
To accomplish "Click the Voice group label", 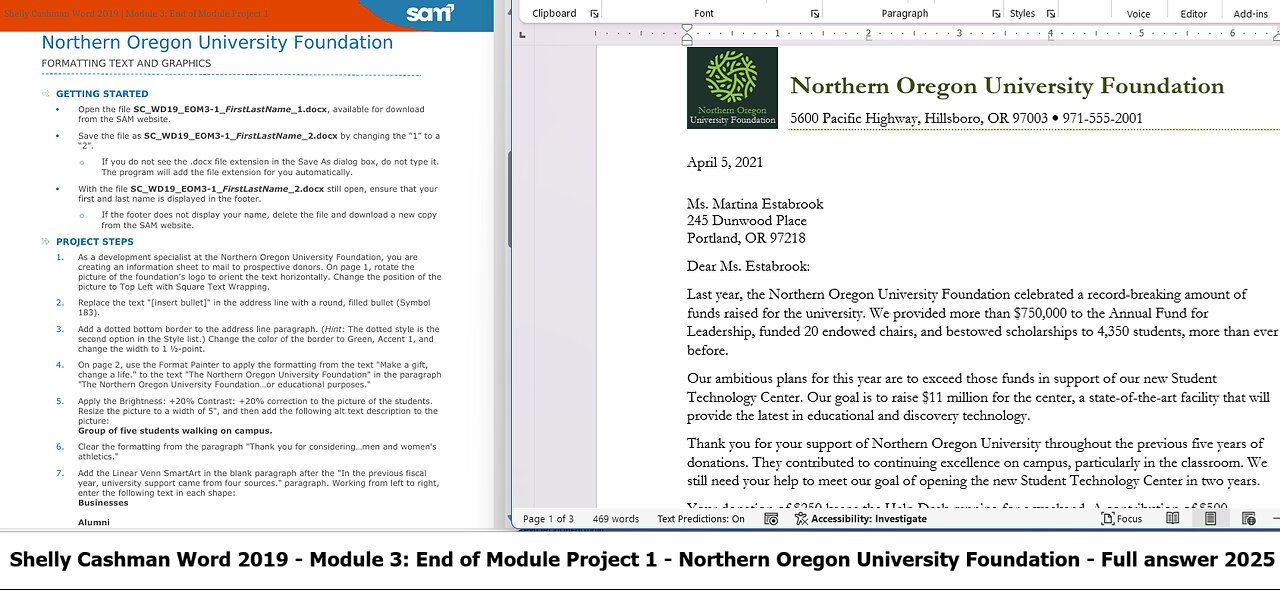I will click(x=1138, y=14).
